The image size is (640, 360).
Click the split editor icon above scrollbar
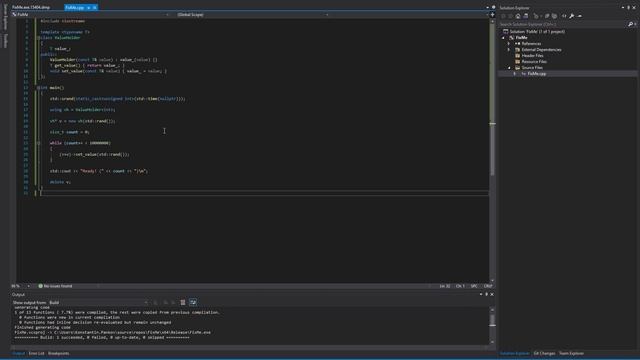pos(492,15)
